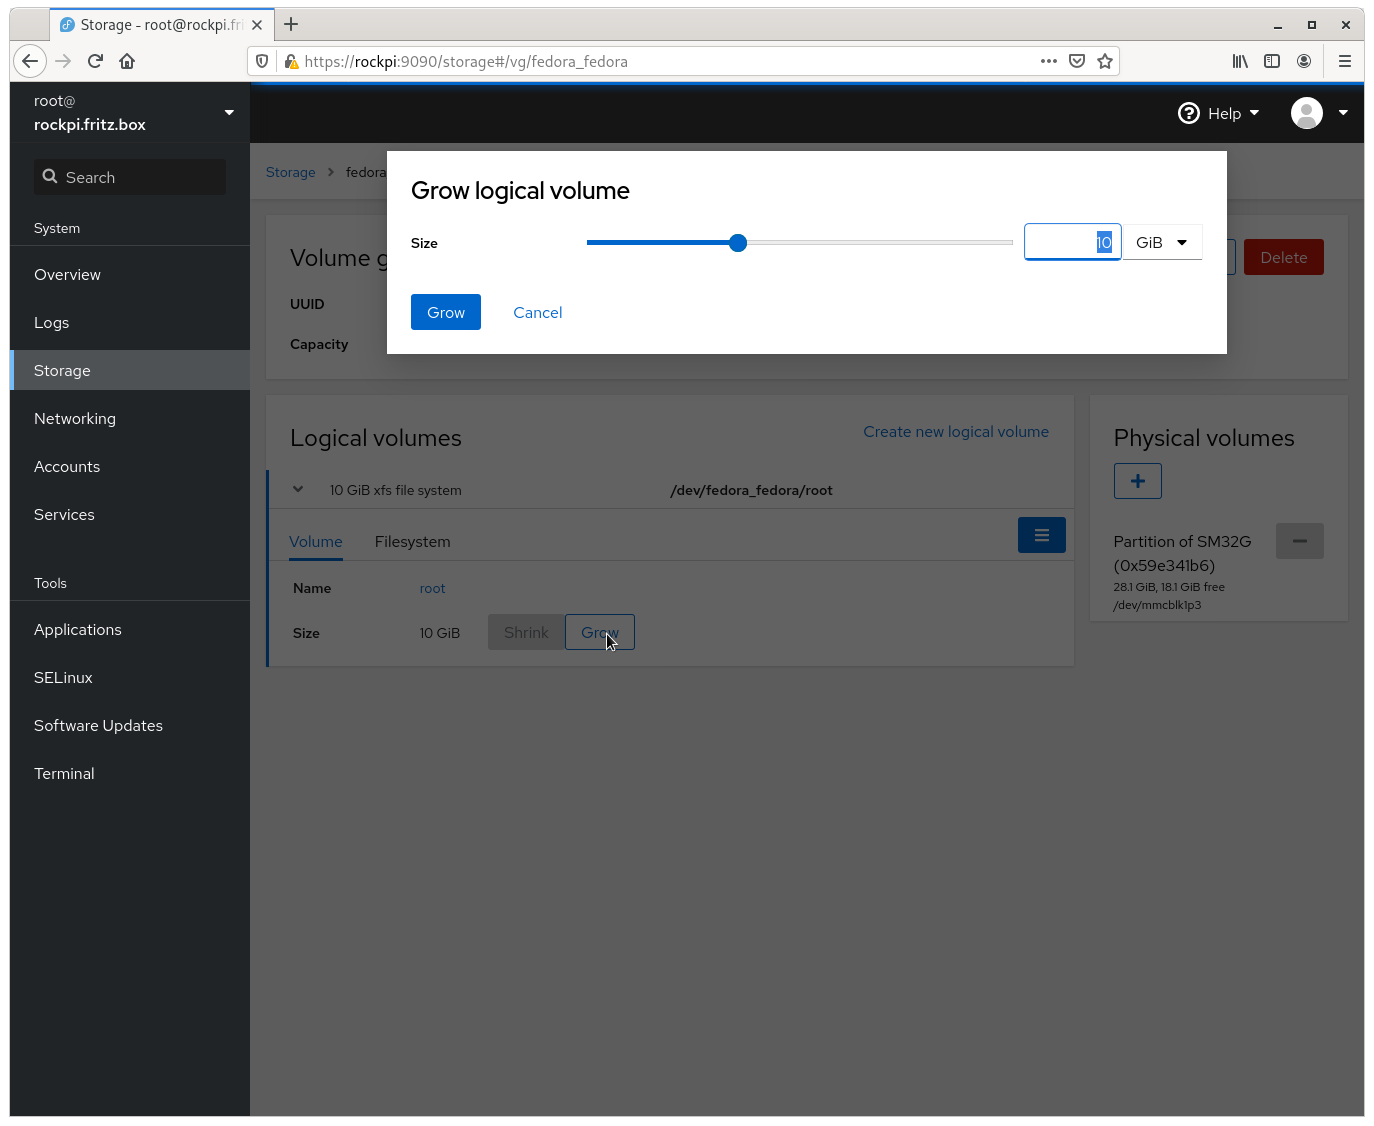Click the browser forward arrow
This screenshot has height=1126, width=1374.
(x=63, y=61)
